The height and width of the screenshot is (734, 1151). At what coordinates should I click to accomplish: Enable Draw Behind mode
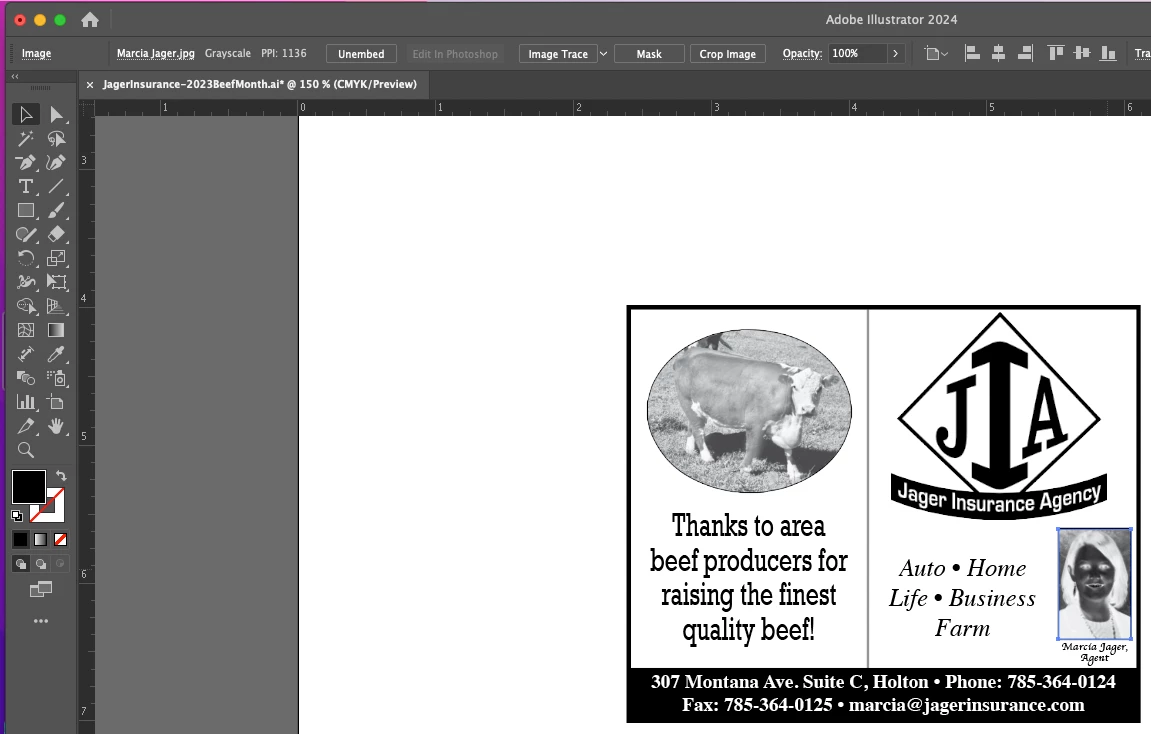(40, 564)
